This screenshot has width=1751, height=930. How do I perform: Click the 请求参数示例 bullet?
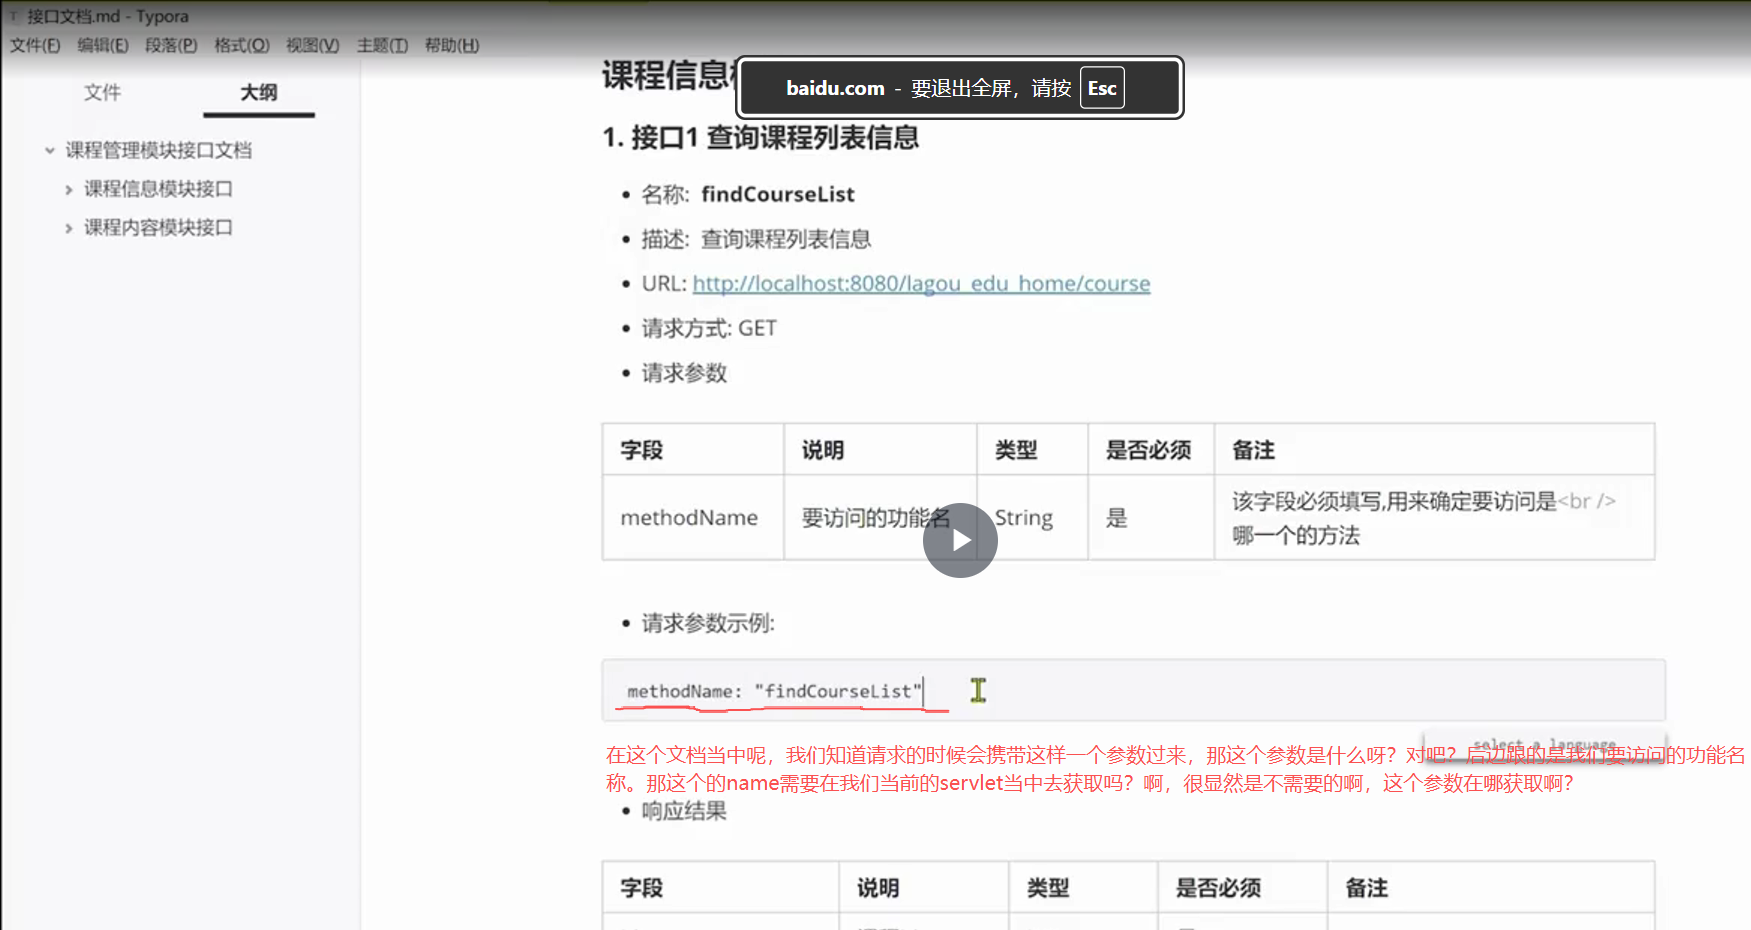pyautogui.click(x=708, y=623)
